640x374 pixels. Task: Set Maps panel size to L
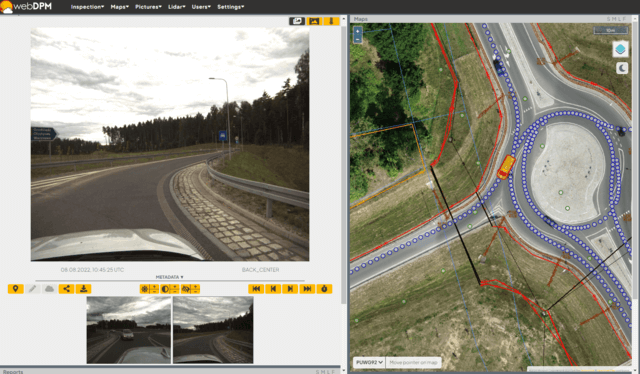[619, 19]
